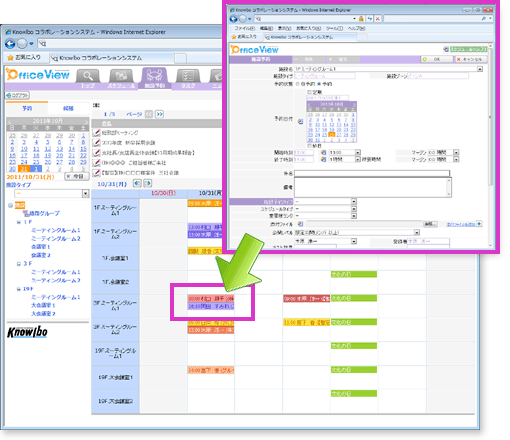Click the 件名 subject input field
The height and width of the screenshot is (440, 510).
click(372, 173)
